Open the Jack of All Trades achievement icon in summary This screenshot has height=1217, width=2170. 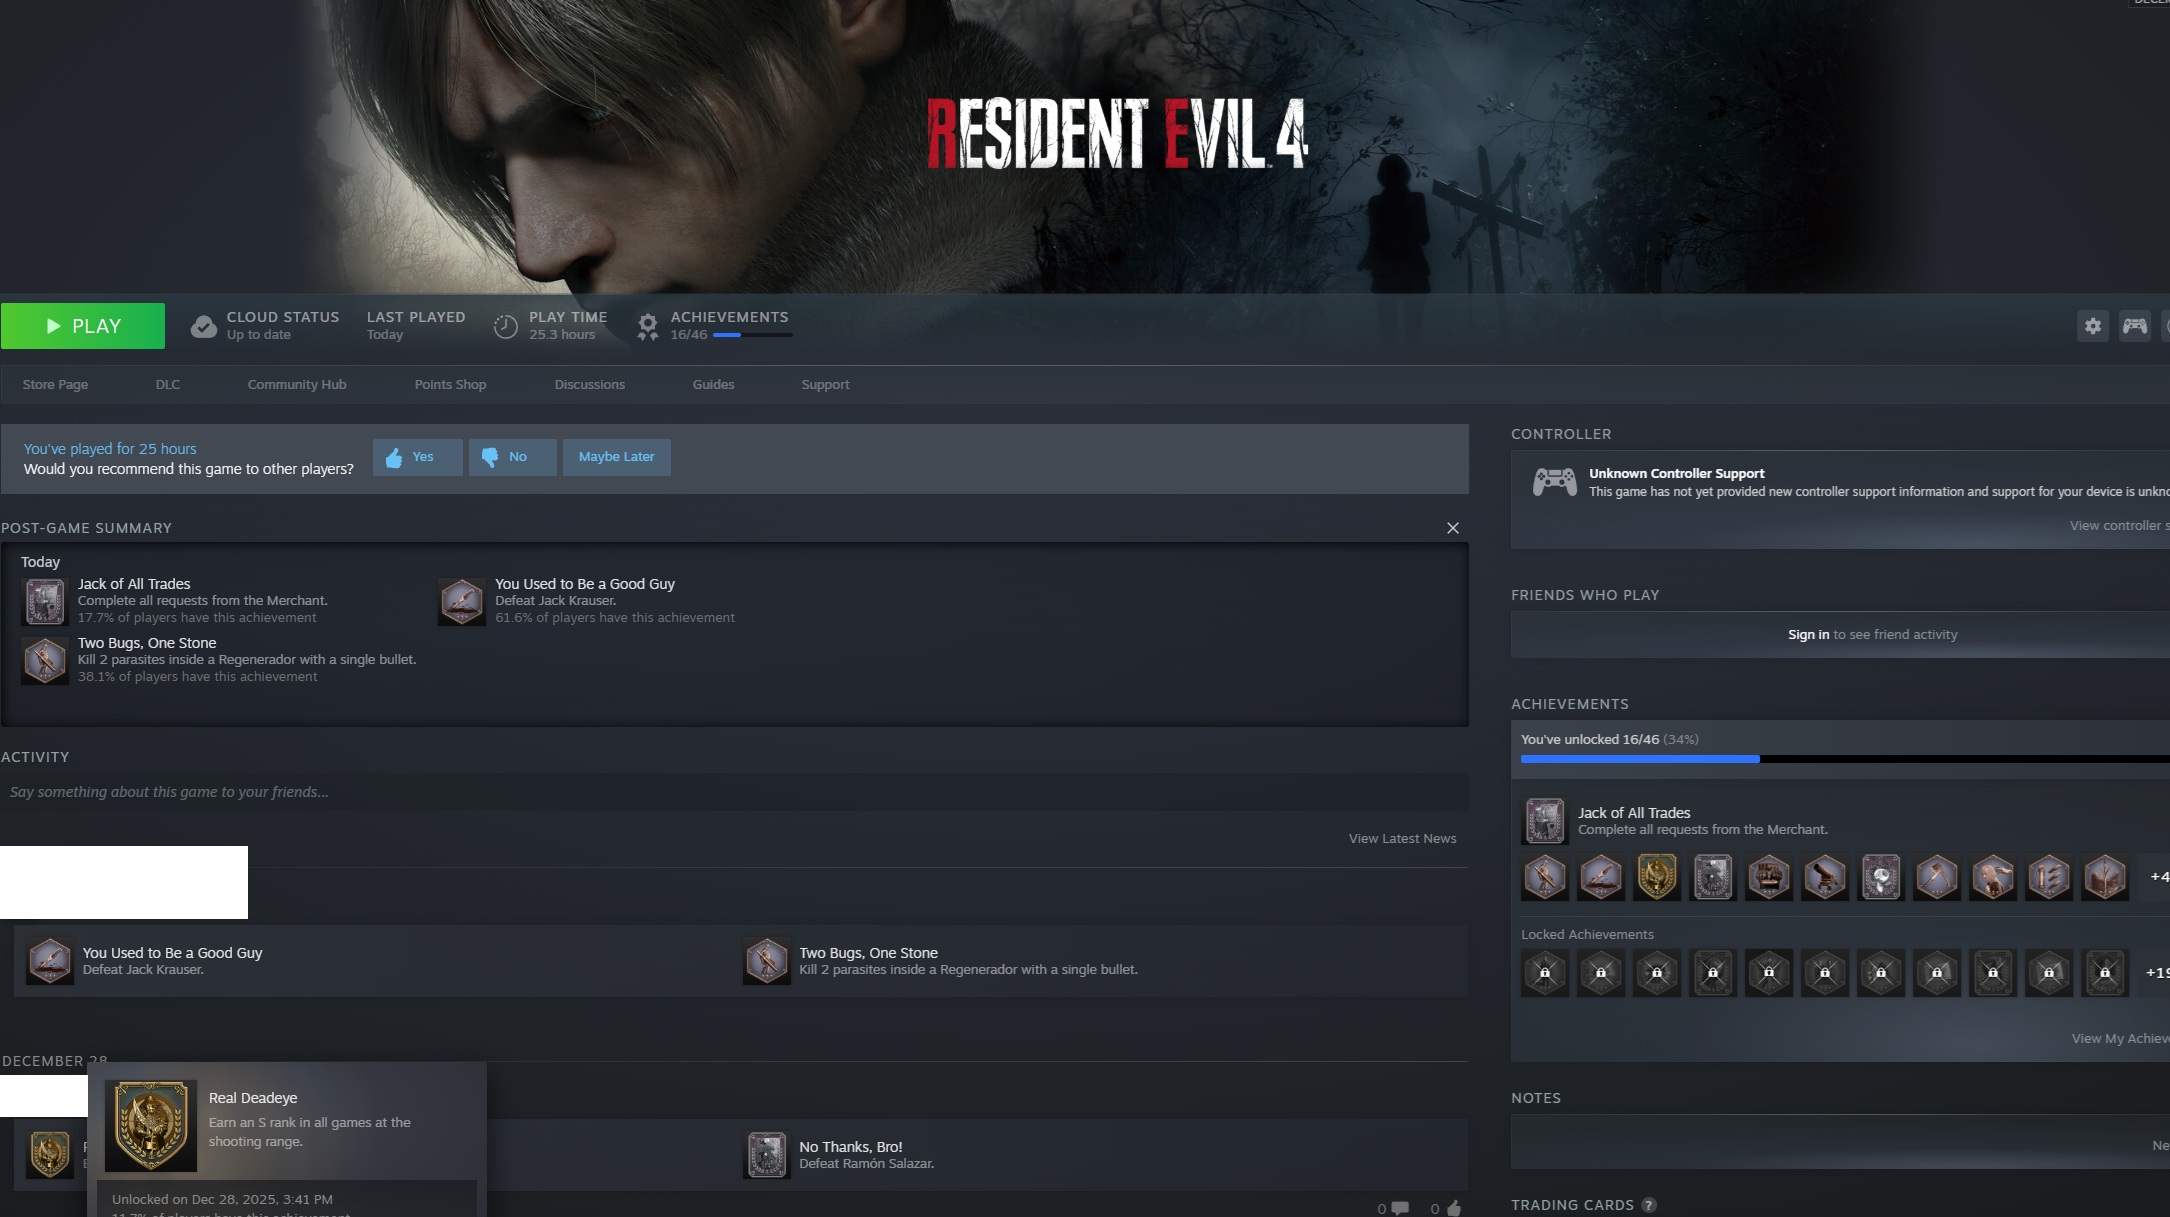point(45,601)
